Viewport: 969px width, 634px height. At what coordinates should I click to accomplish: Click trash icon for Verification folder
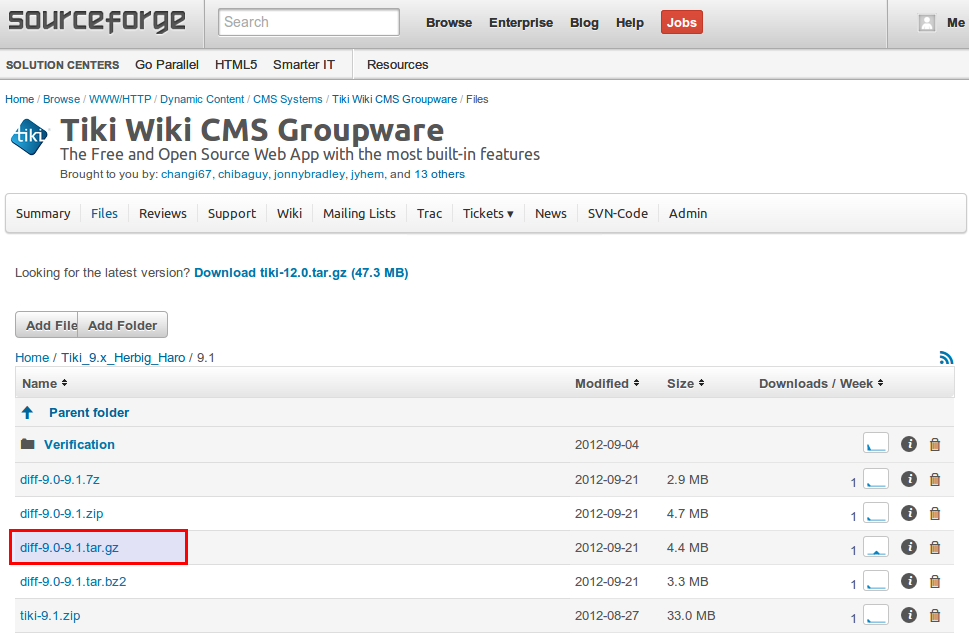[935, 445]
